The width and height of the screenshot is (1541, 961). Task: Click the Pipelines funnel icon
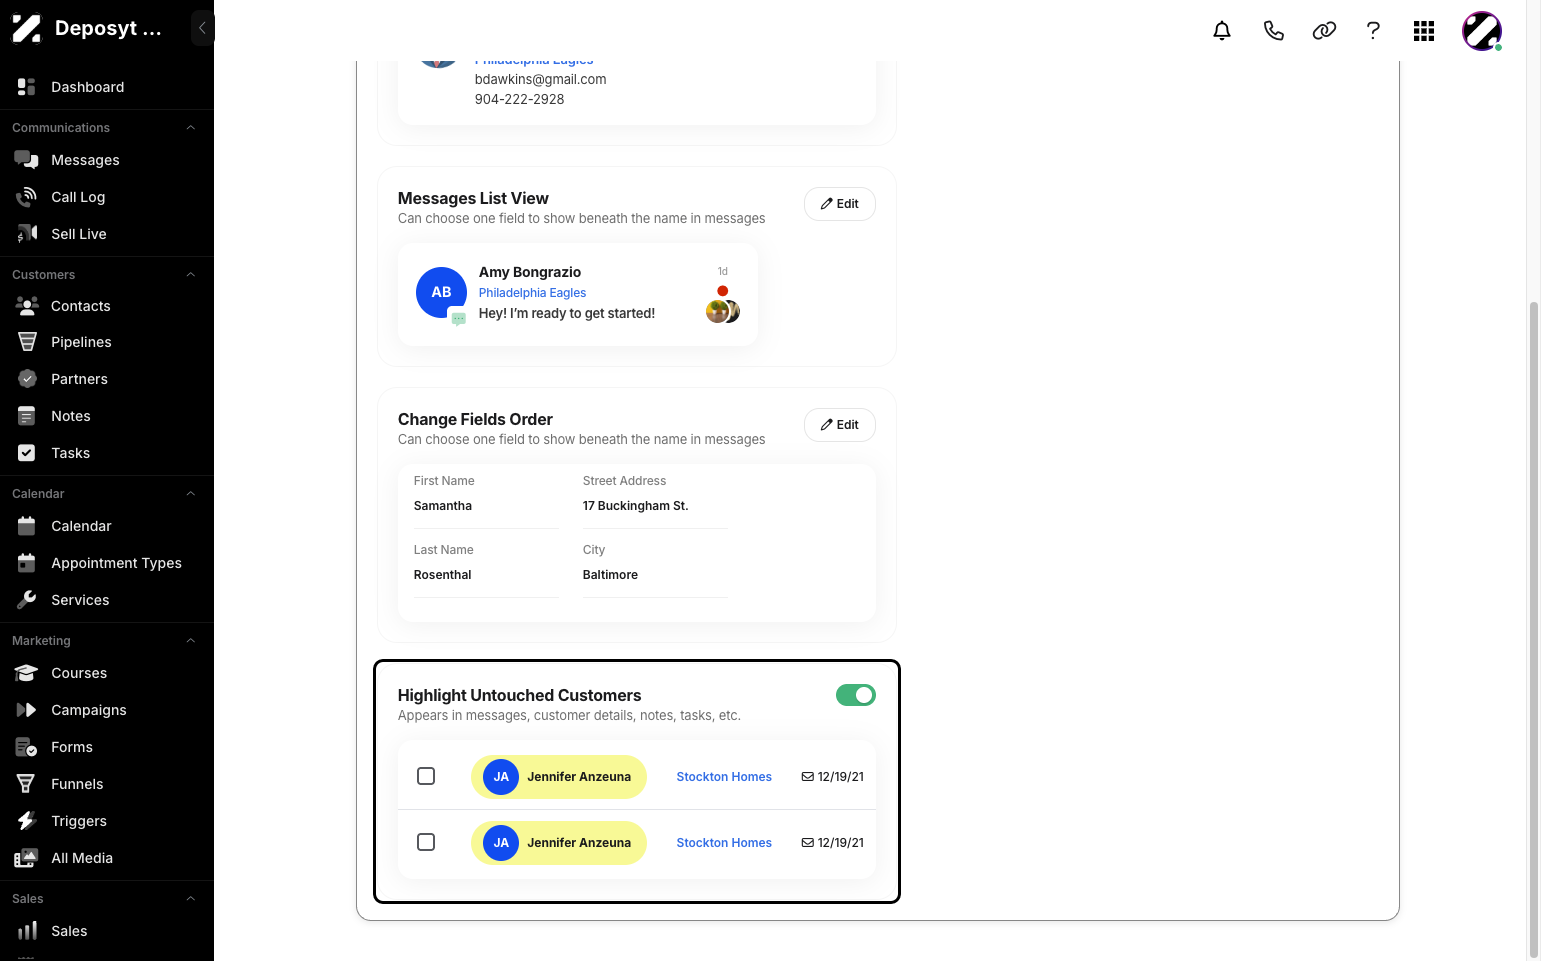tap(27, 342)
